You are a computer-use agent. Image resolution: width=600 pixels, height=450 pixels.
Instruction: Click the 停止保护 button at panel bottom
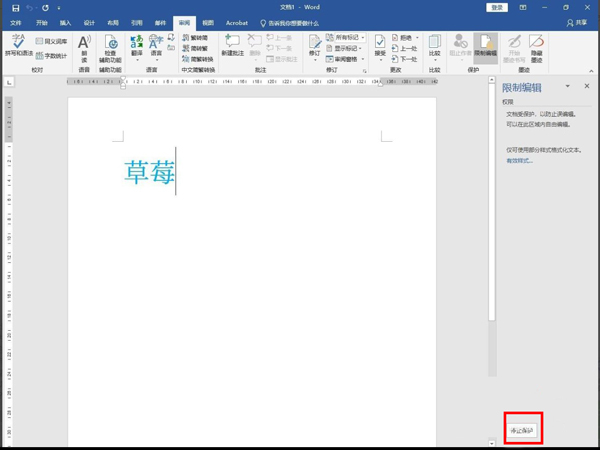pos(523,430)
